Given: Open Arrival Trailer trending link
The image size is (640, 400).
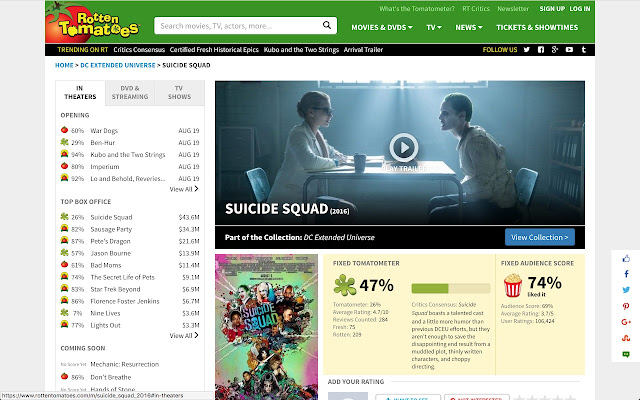Looking at the screenshot, I should (x=363, y=50).
